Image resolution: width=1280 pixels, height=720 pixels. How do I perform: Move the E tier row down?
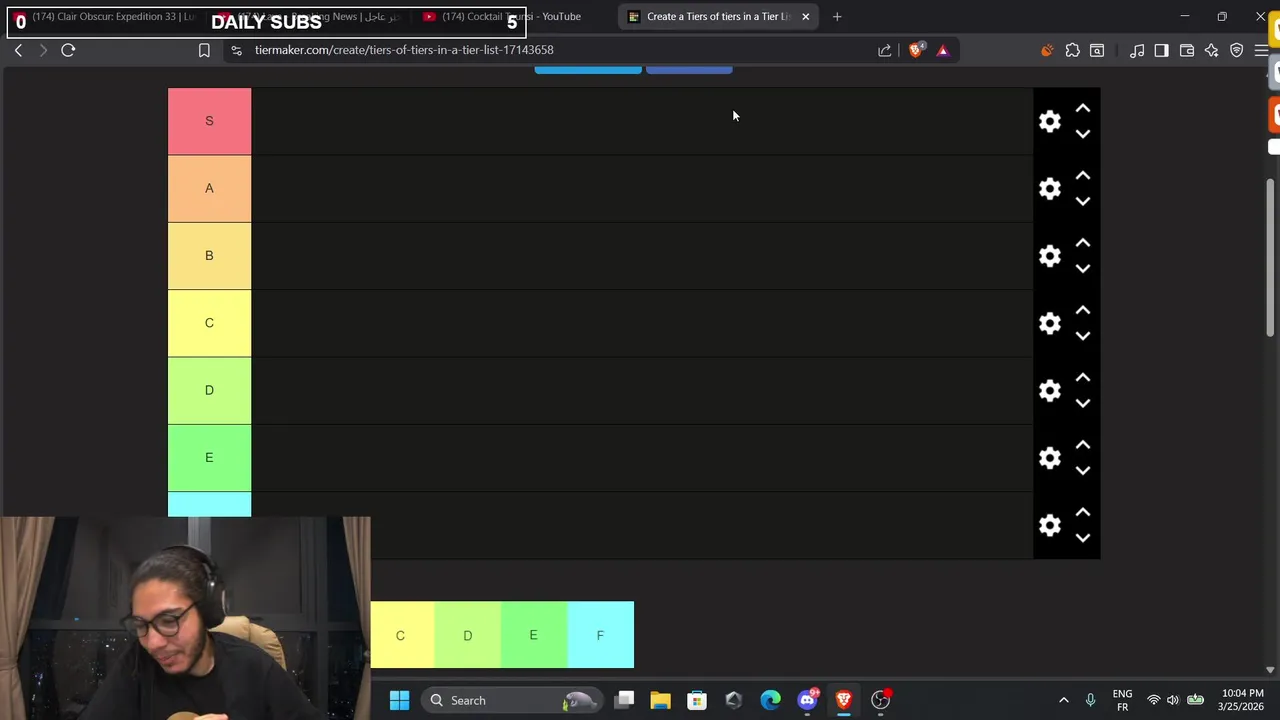pyautogui.click(x=1083, y=471)
